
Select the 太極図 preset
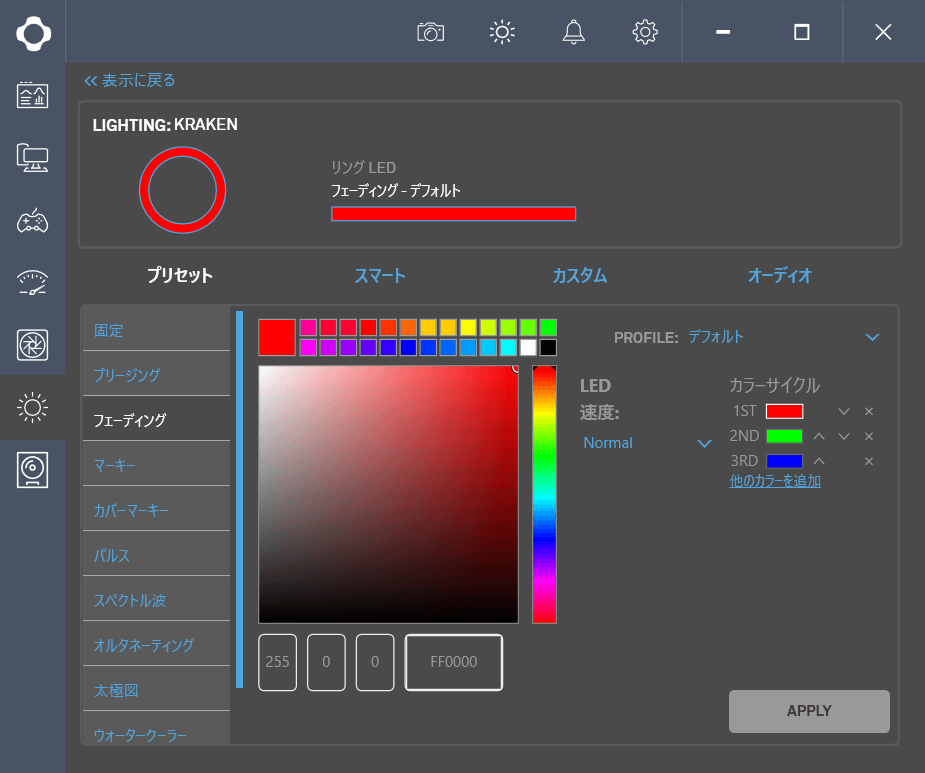(x=156, y=689)
